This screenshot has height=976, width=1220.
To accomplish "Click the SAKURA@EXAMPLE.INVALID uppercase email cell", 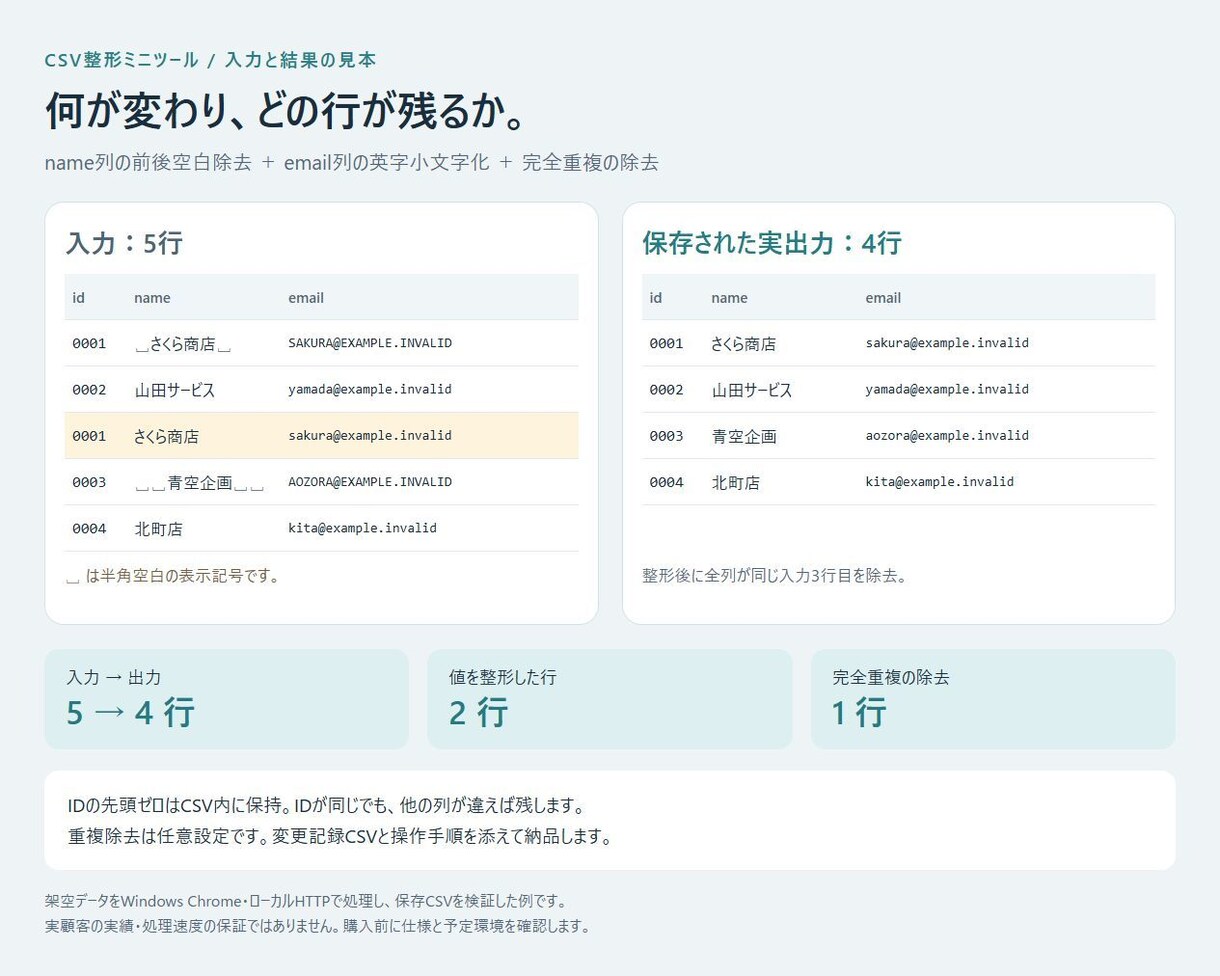I will [370, 343].
